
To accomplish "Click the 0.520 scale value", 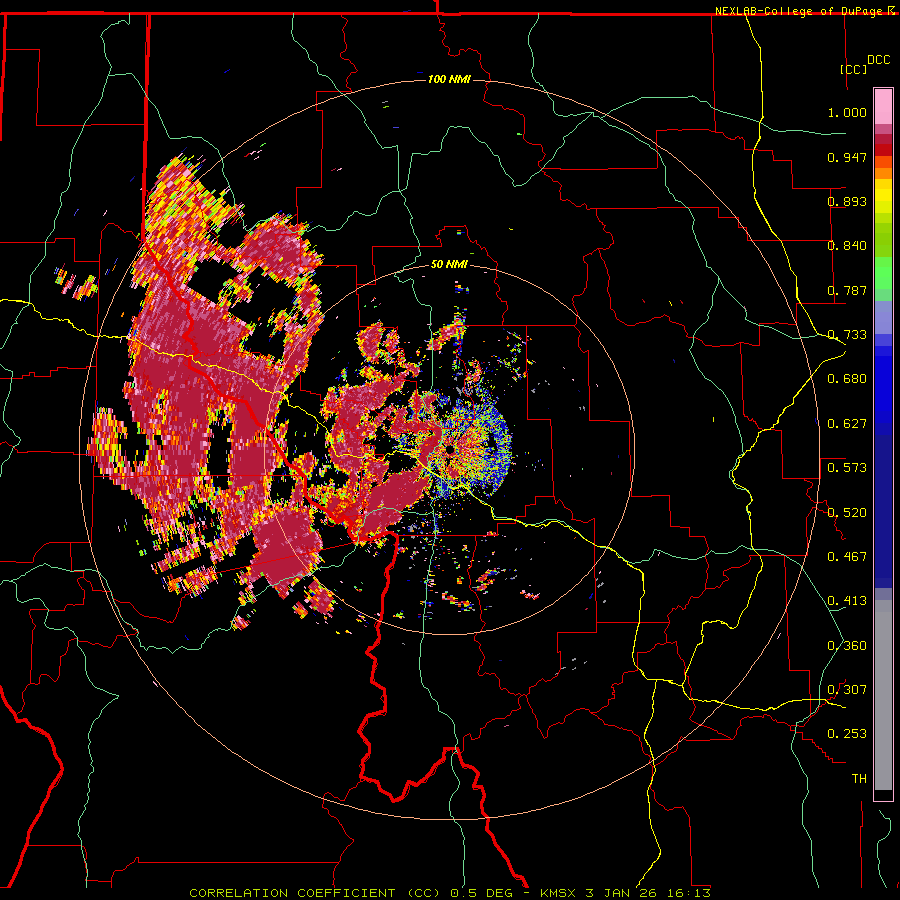I will pos(847,513).
